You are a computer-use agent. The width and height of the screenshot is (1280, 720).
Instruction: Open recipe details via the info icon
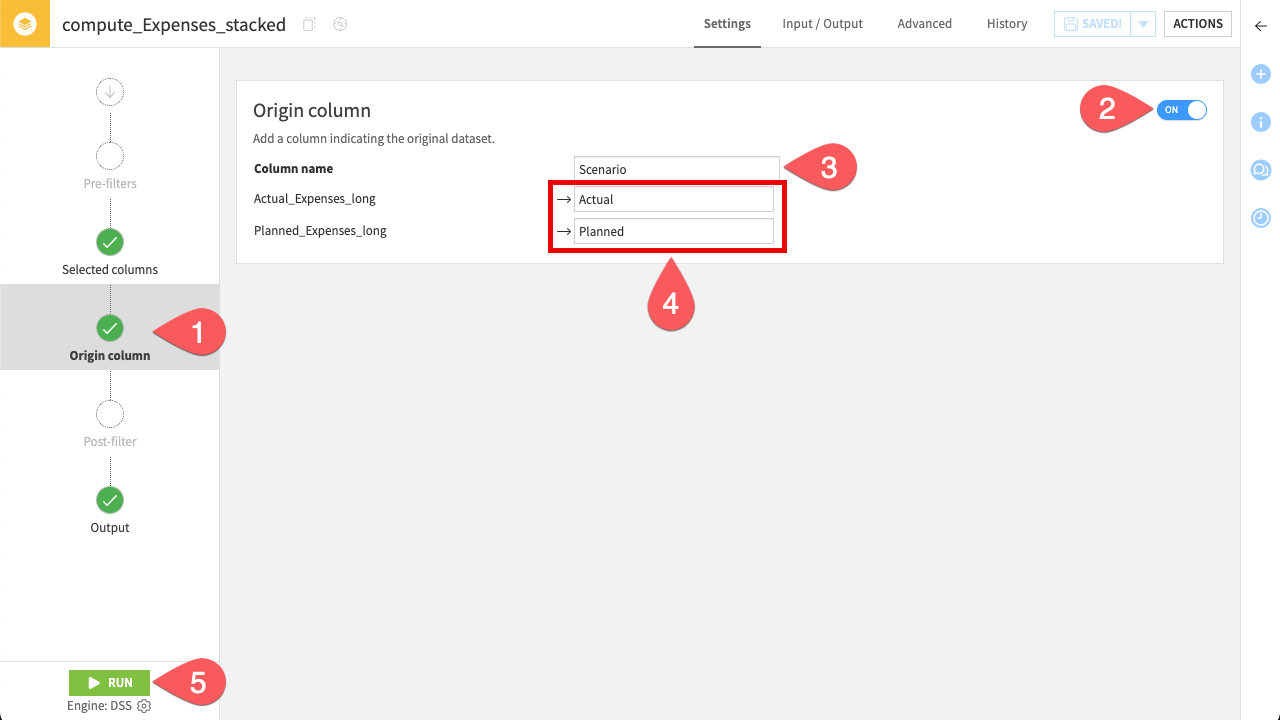click(x=1260, y=122)
